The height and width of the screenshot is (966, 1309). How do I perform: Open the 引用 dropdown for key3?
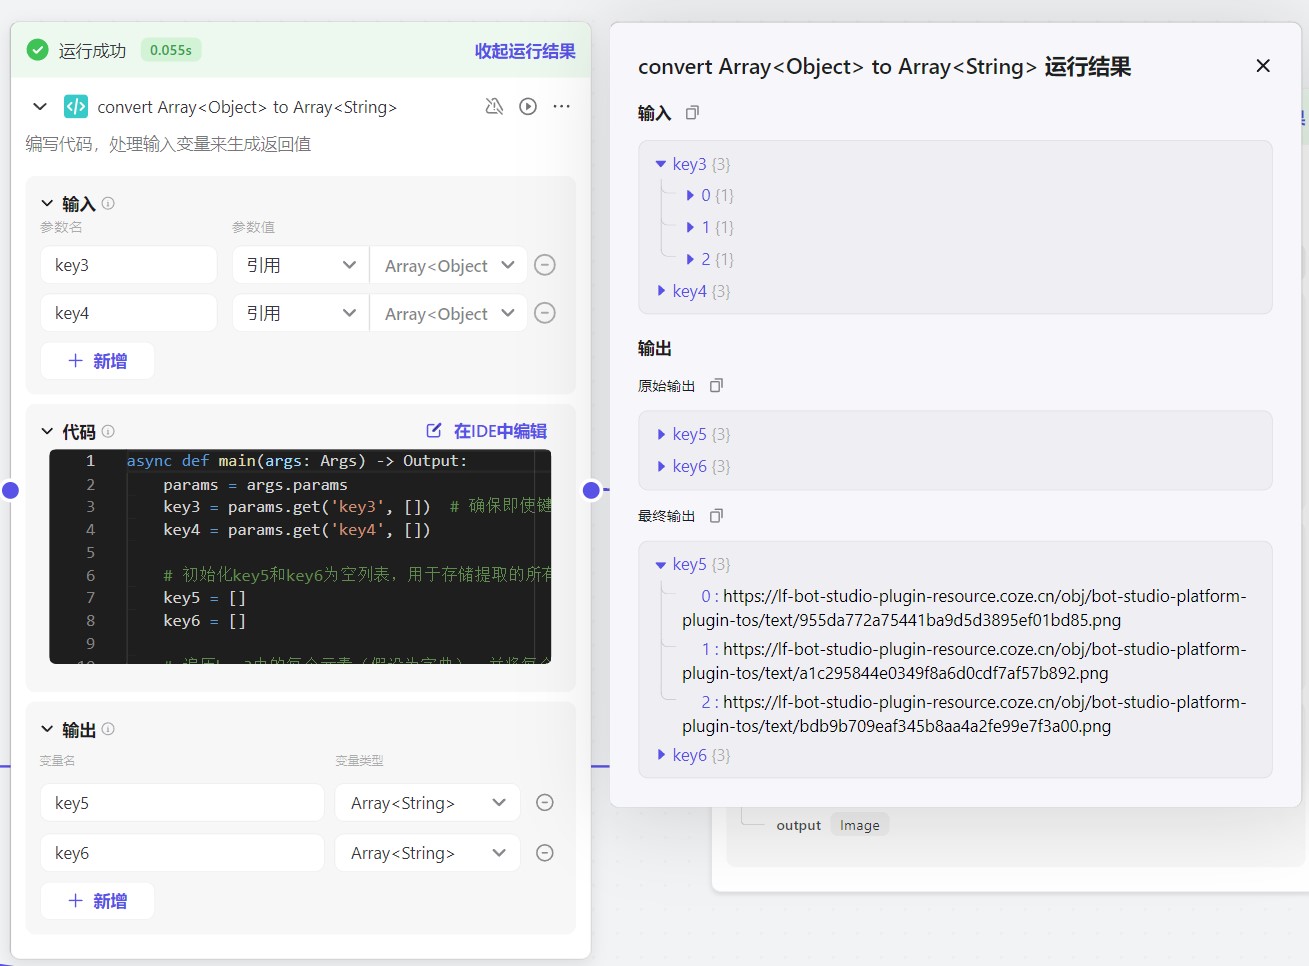(x=301, y=265)
